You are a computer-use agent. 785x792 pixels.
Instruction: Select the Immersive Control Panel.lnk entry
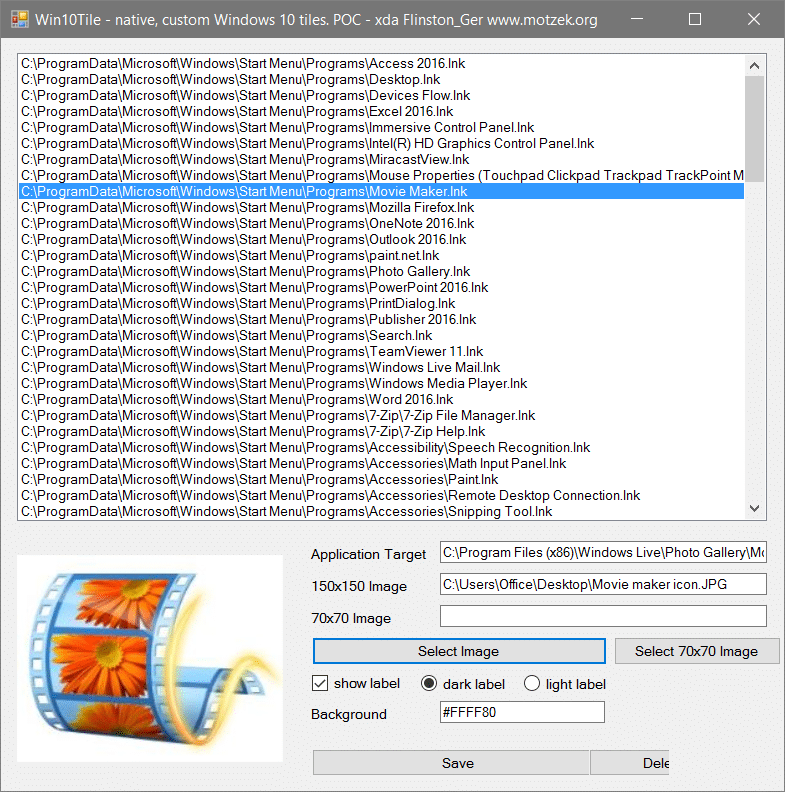381,127
